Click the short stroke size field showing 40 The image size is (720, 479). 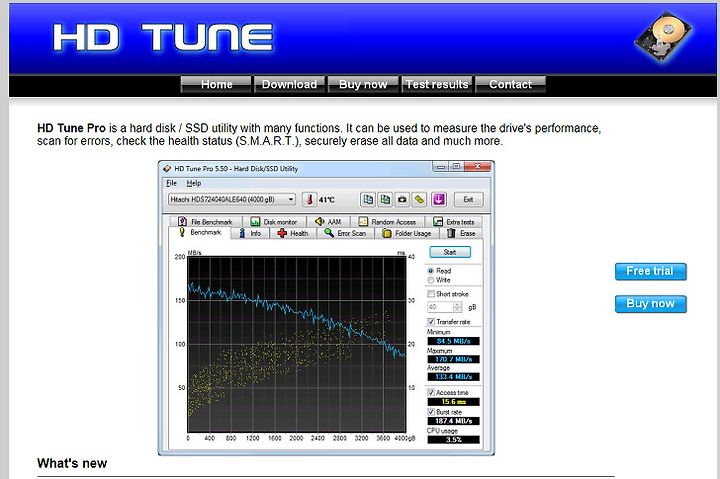click(440, 307)
